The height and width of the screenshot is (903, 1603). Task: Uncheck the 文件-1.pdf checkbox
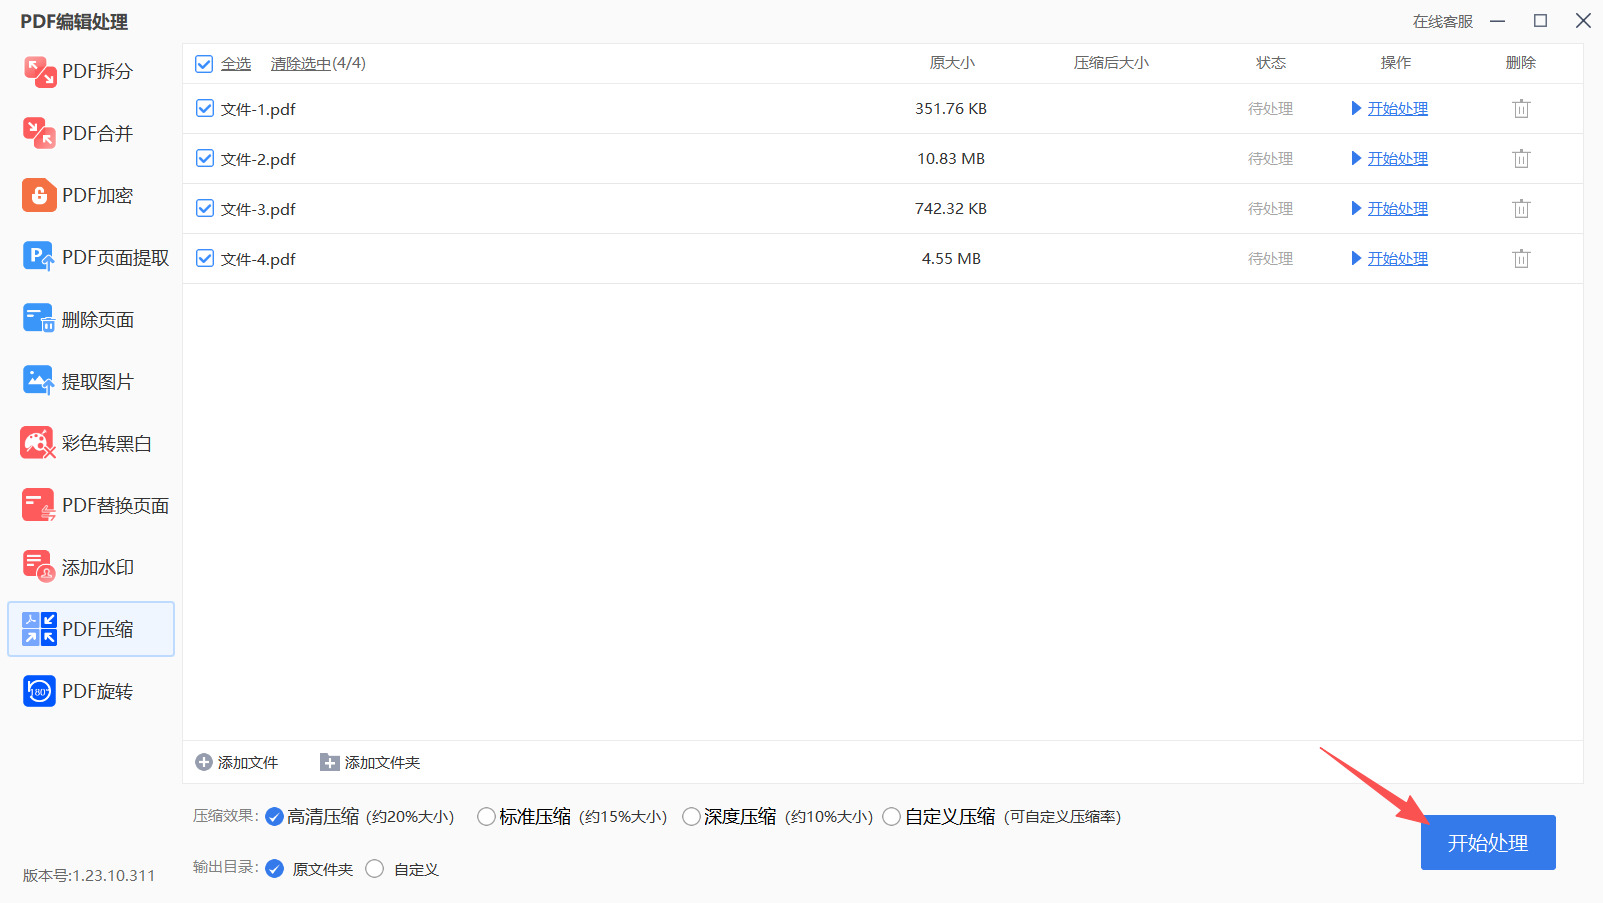pos(205,109)
